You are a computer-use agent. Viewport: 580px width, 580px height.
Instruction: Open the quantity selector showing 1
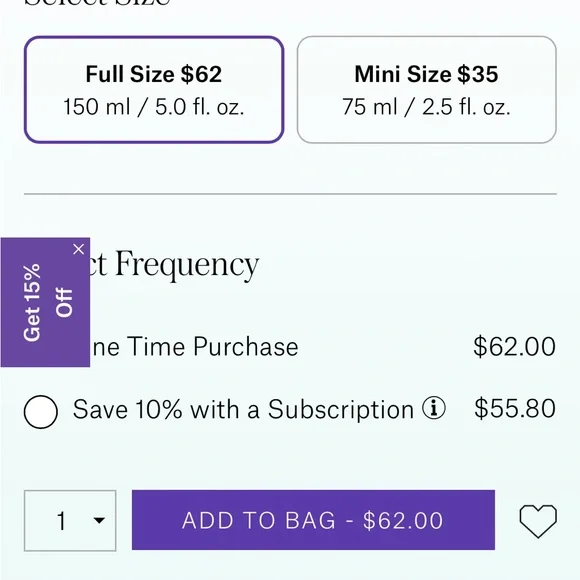[x=70, y=520]
